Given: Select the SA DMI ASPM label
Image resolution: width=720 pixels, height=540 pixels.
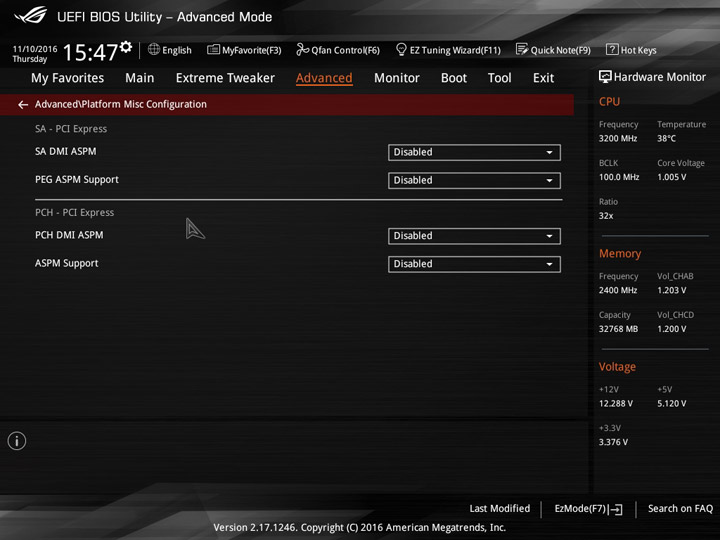Looking at the screenshot, I should [66, 152].
